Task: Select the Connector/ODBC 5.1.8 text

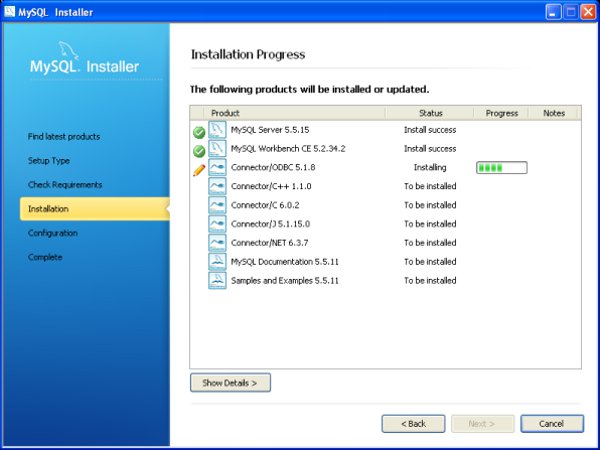Action: pos(273,167)
